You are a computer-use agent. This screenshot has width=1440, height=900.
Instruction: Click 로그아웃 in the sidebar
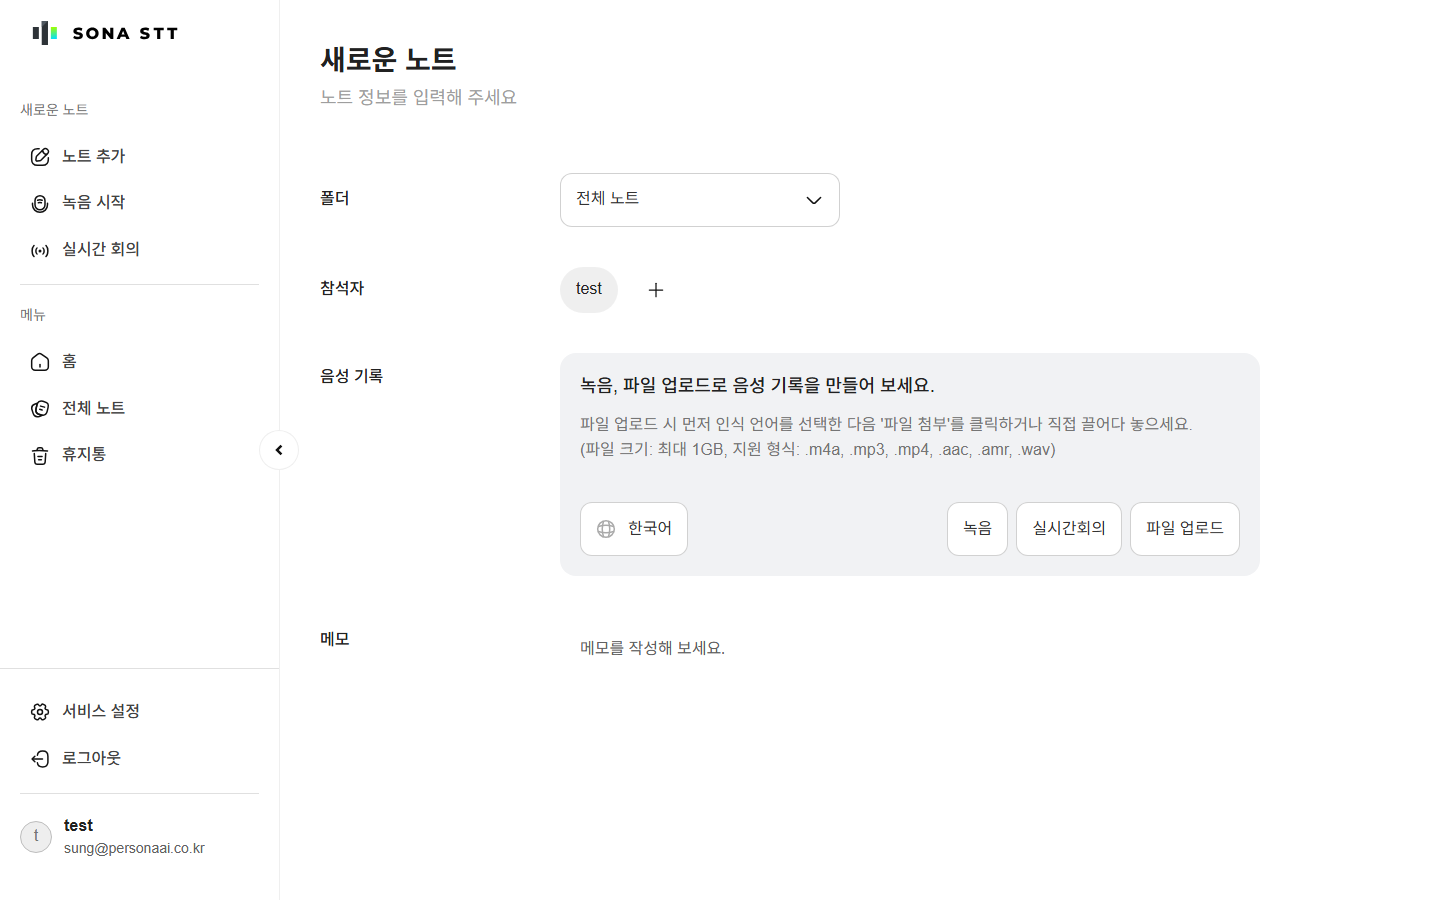coord(139,759)
